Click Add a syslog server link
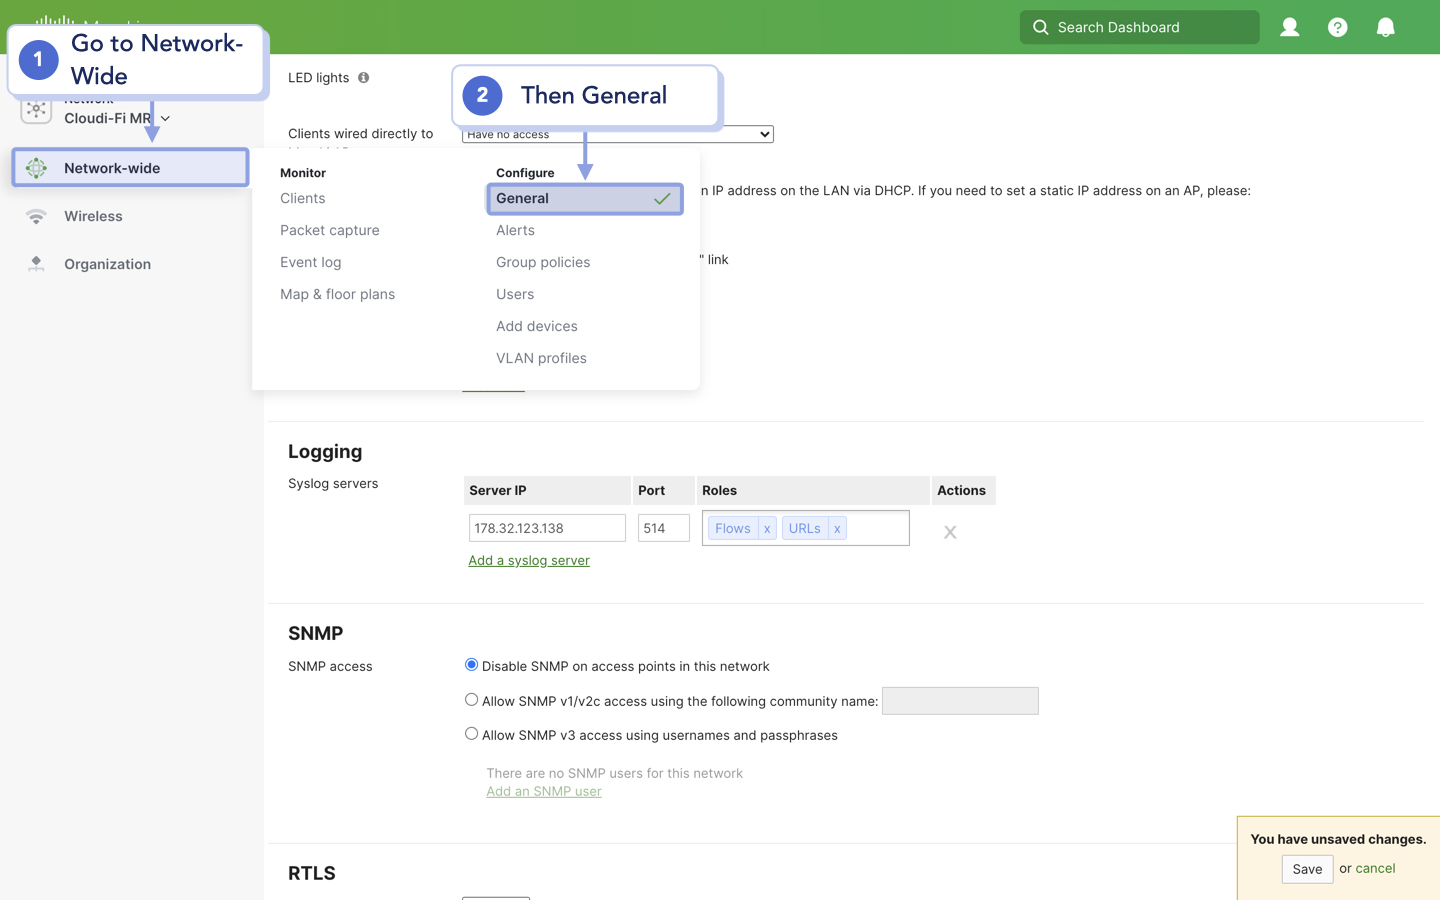 coord(528,560)
